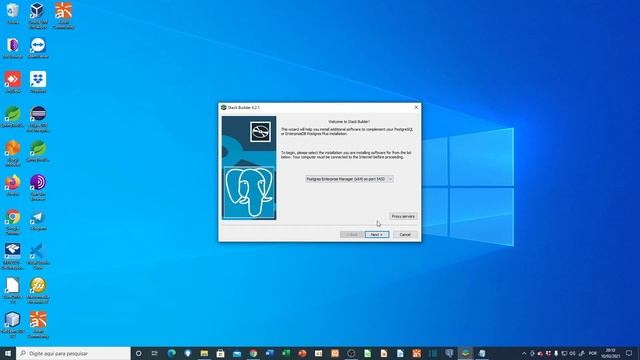Launch Chrome from the taskbar
640x360 pixels.
[253, 353]
